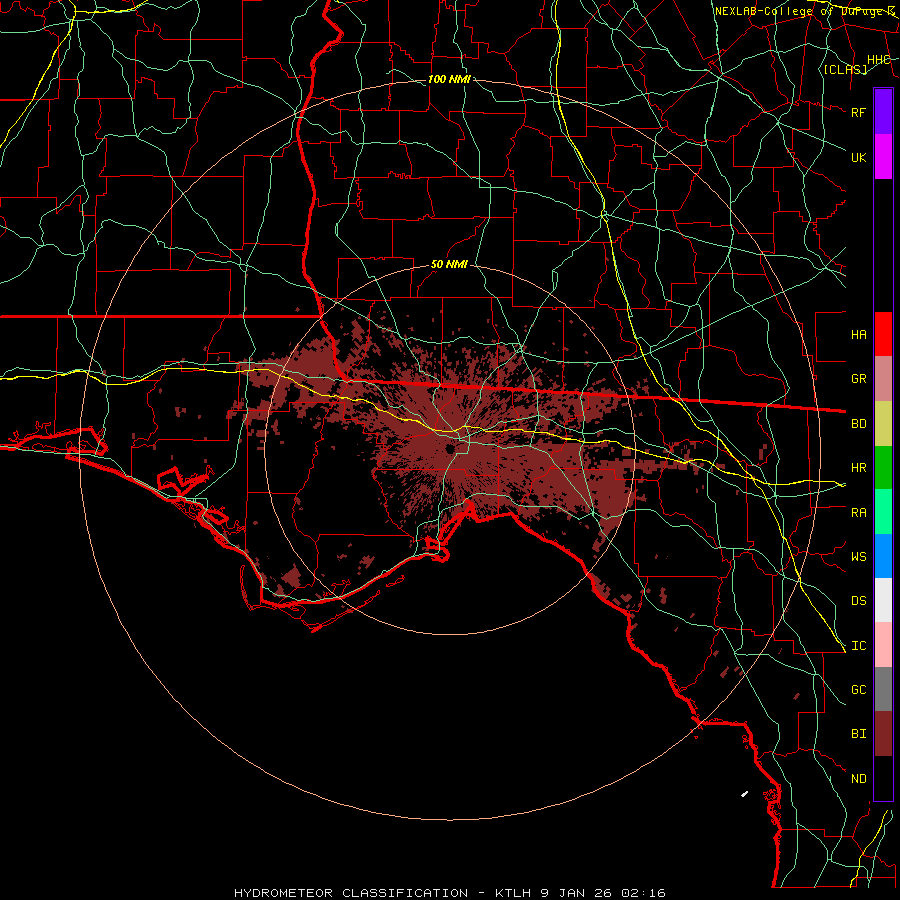Click the 100 NMI range ring label

[449, 79]
